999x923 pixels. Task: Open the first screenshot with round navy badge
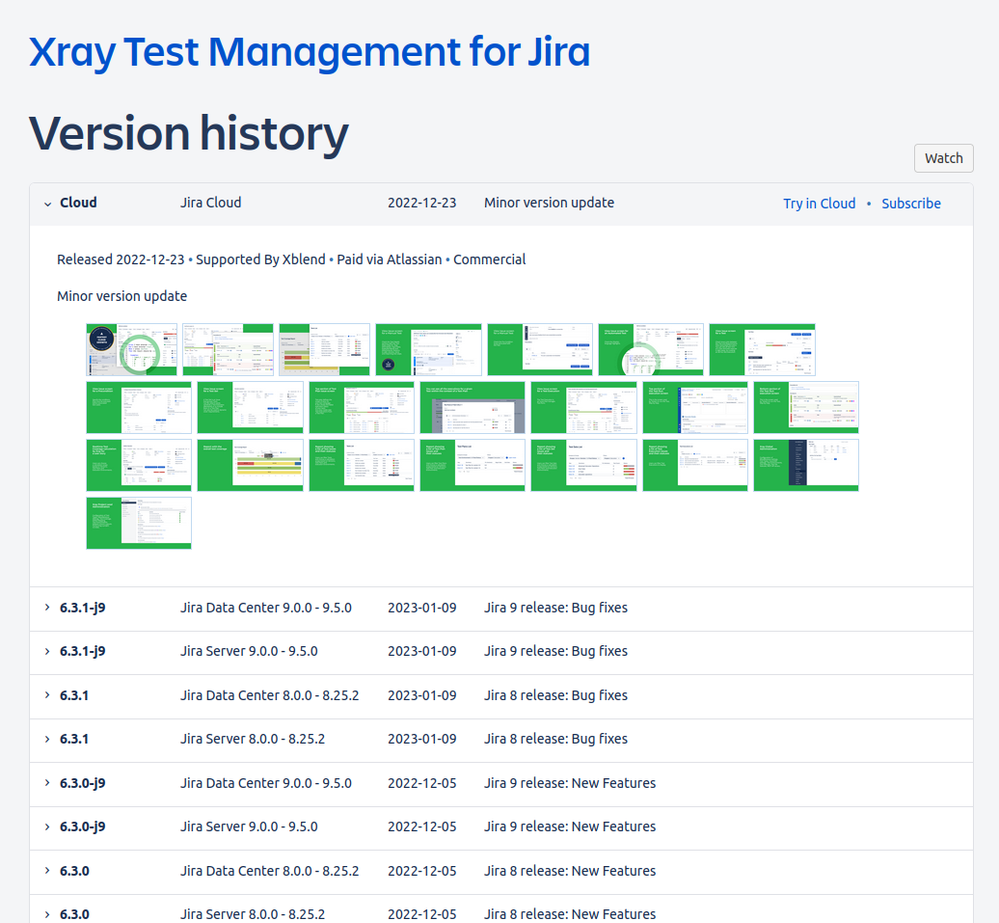click(x=132, y=350)
